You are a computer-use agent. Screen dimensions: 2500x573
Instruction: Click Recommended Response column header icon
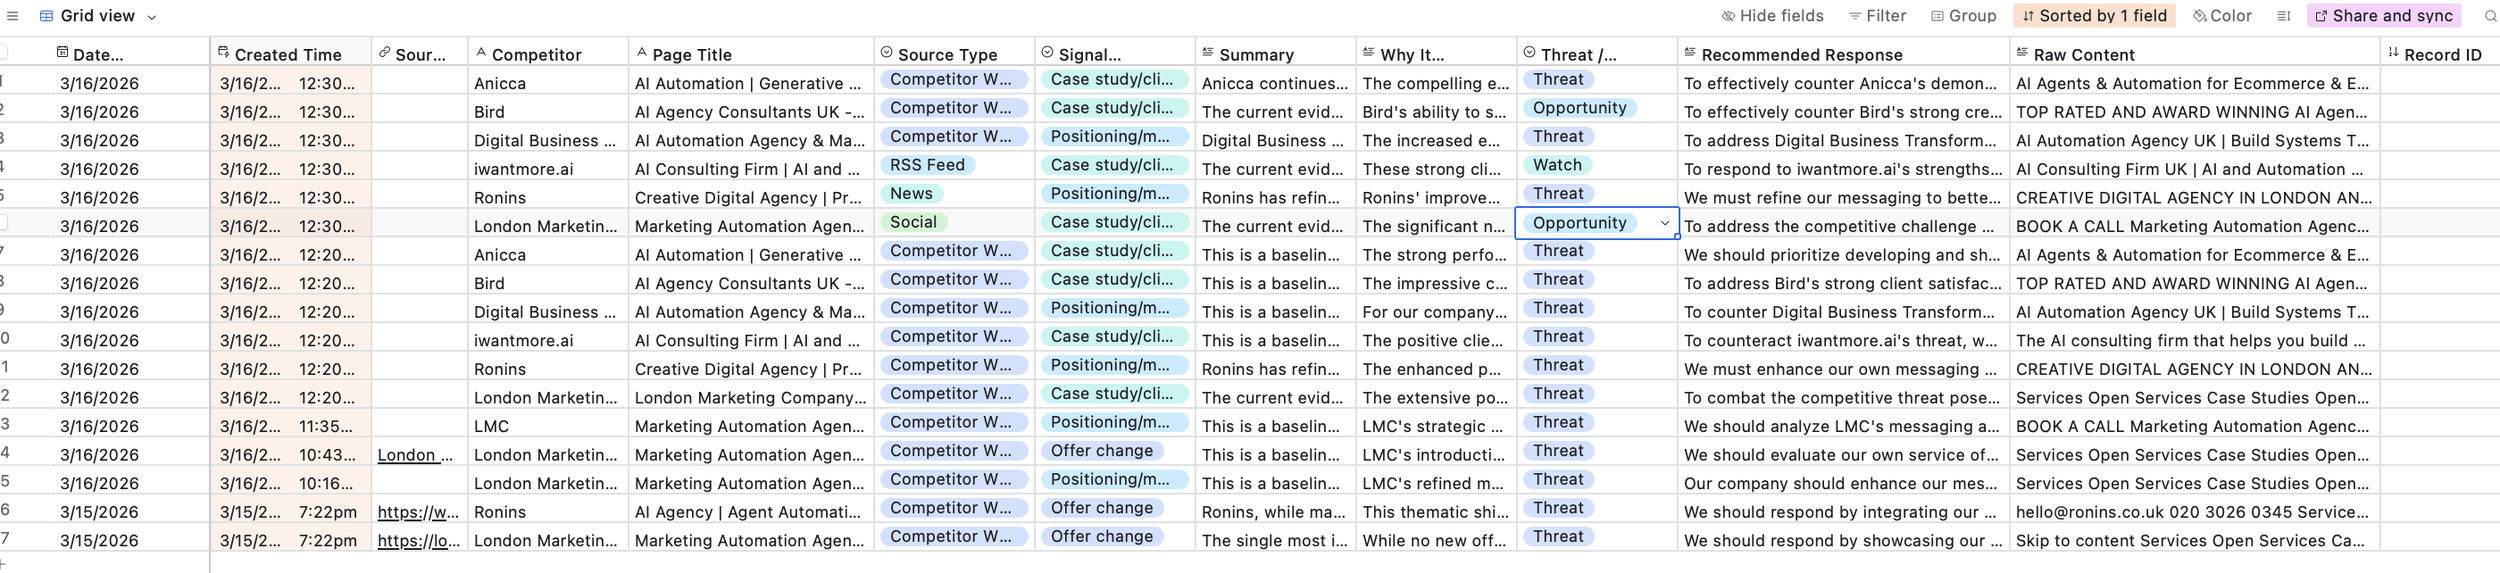coord(1690,52)
